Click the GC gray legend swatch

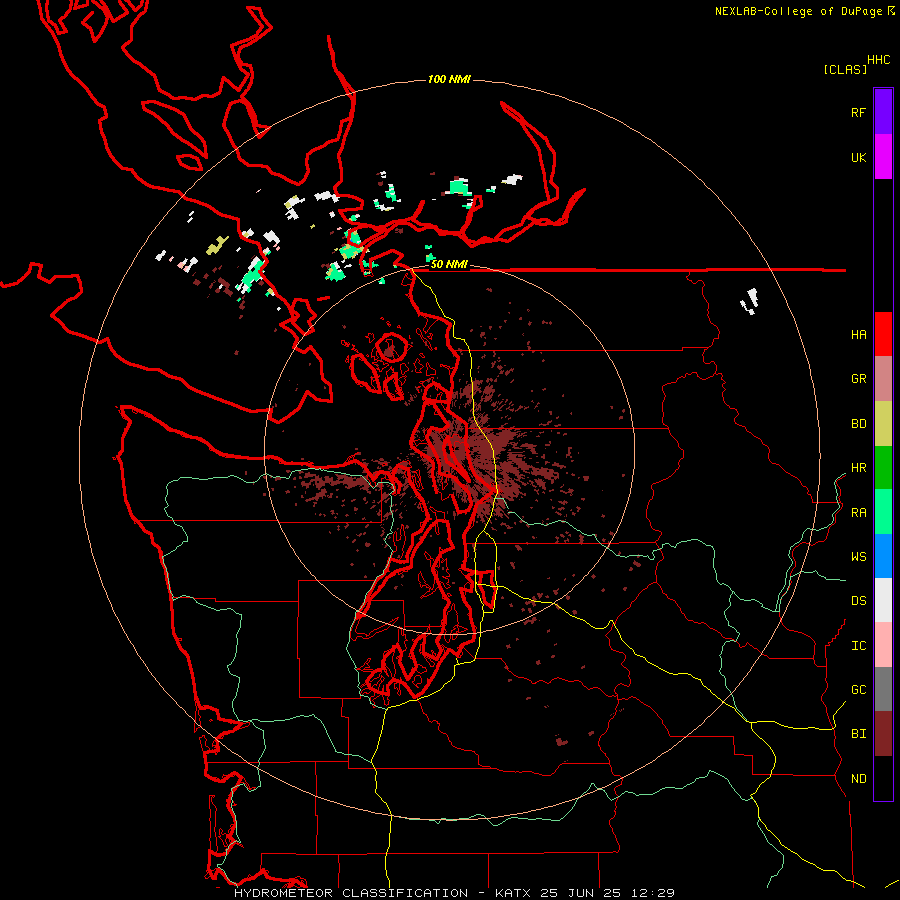[883, 689]
